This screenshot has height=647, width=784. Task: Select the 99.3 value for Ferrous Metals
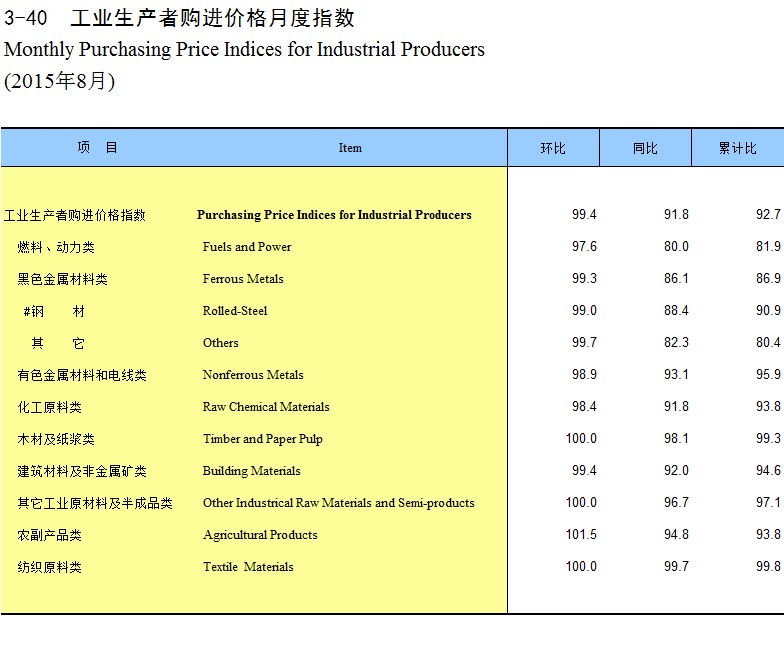[584, 278]
